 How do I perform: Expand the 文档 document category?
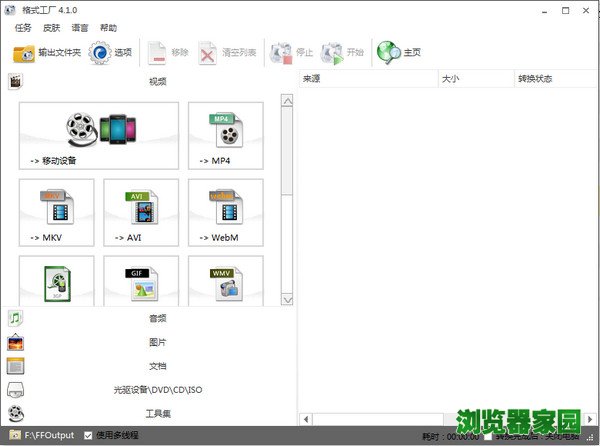click(156, 366)
